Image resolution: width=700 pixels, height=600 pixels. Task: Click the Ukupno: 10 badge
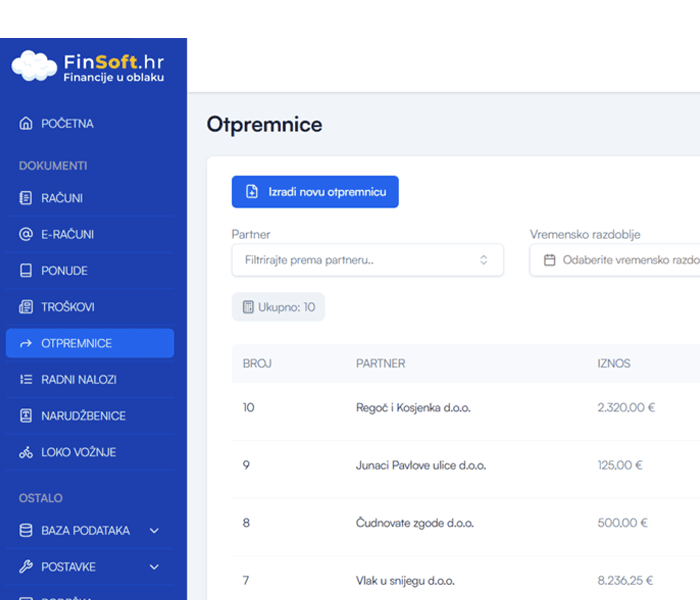278,307
